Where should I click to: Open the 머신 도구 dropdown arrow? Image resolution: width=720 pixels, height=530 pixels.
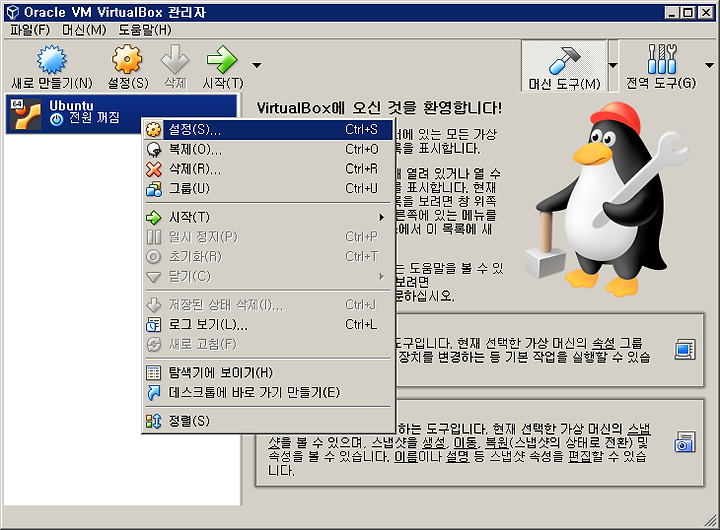click(613, 65)
